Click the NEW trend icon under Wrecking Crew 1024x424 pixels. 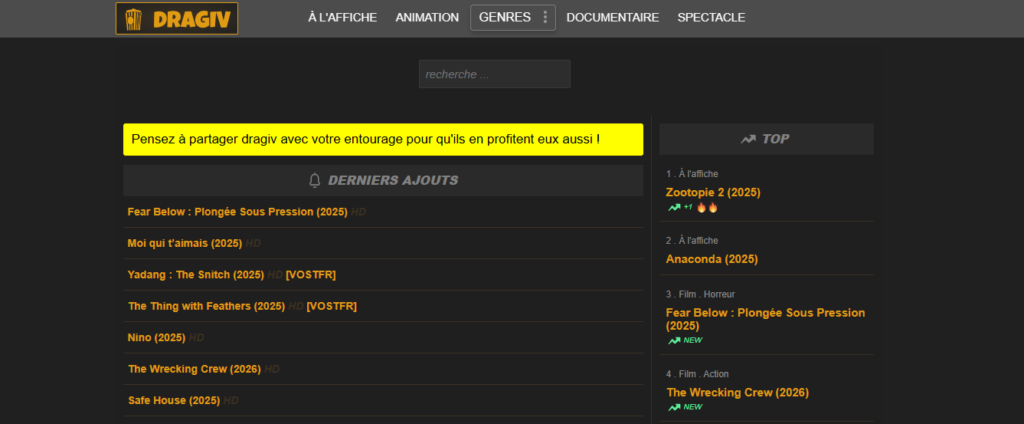click(685, 407)
